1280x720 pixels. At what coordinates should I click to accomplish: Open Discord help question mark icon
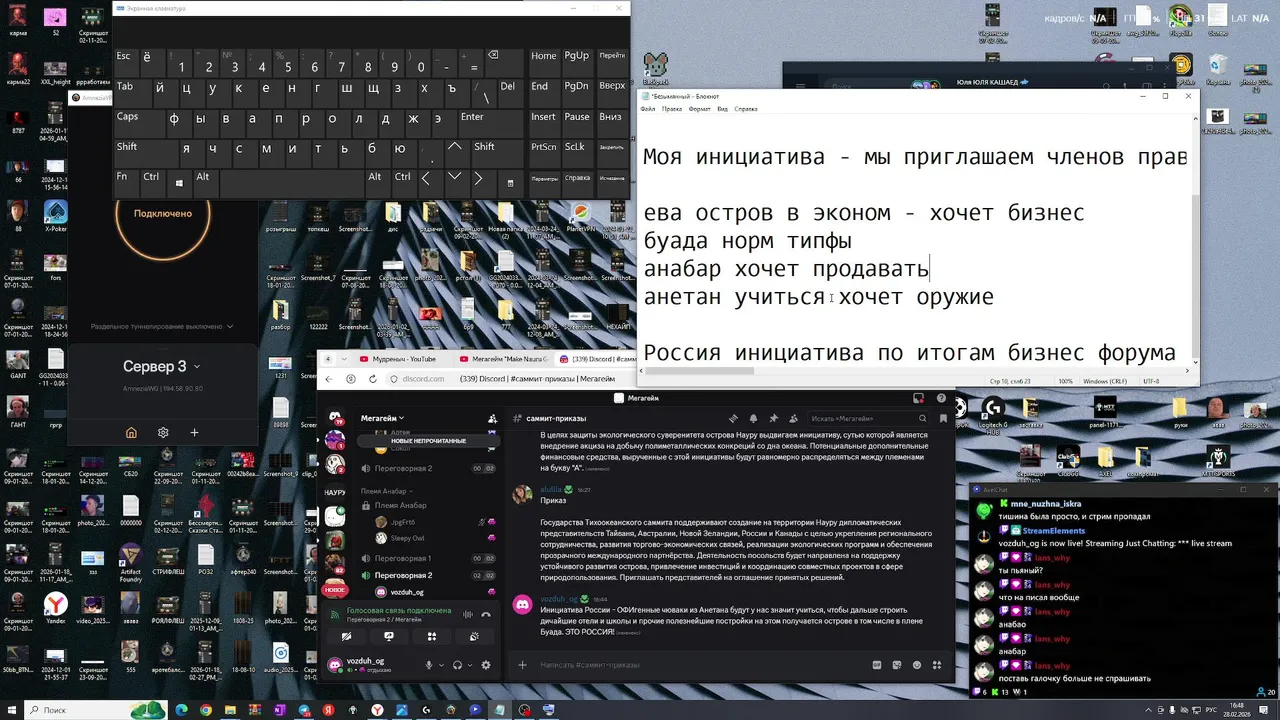(x=941, y=398)
